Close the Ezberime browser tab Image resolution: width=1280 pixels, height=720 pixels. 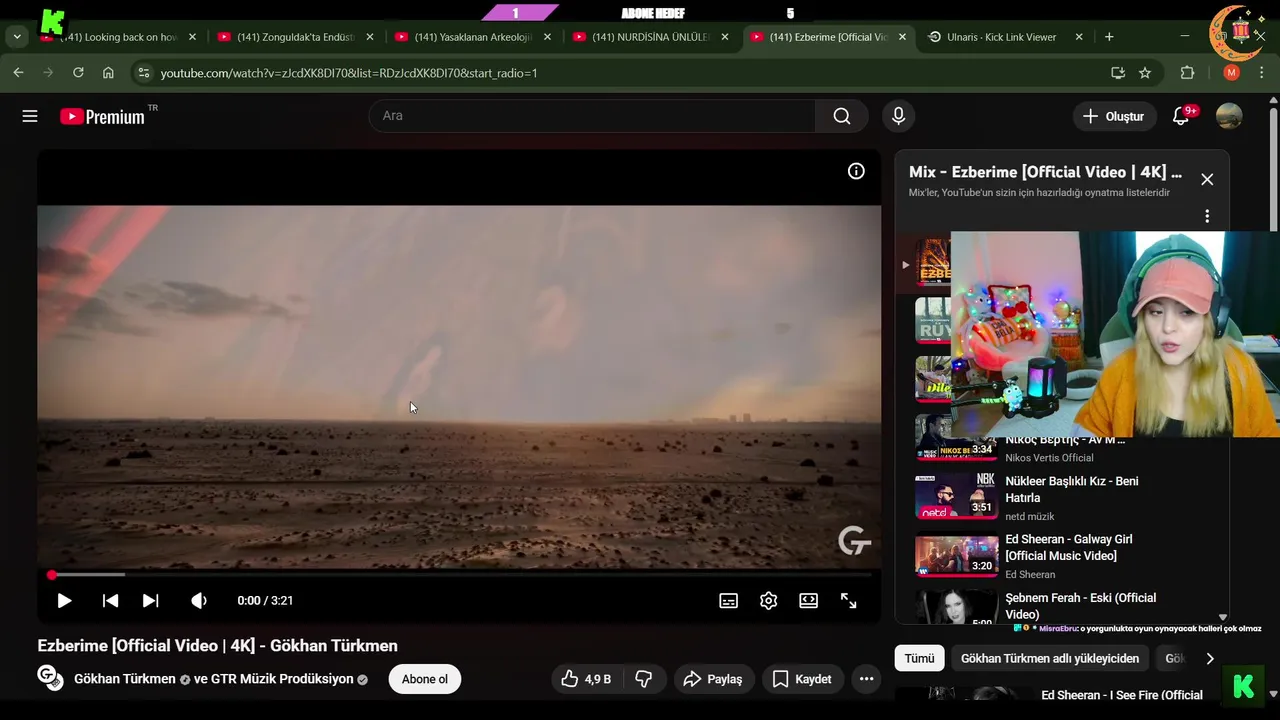coord(903,37)
